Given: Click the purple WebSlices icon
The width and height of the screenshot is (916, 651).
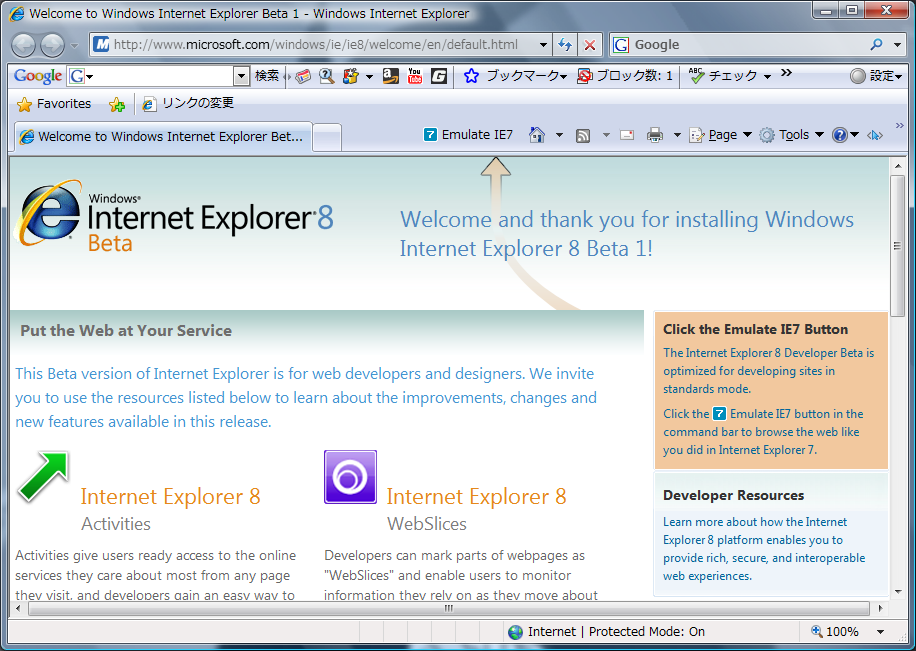Looking at the screenshot, I should coord(351,477).
